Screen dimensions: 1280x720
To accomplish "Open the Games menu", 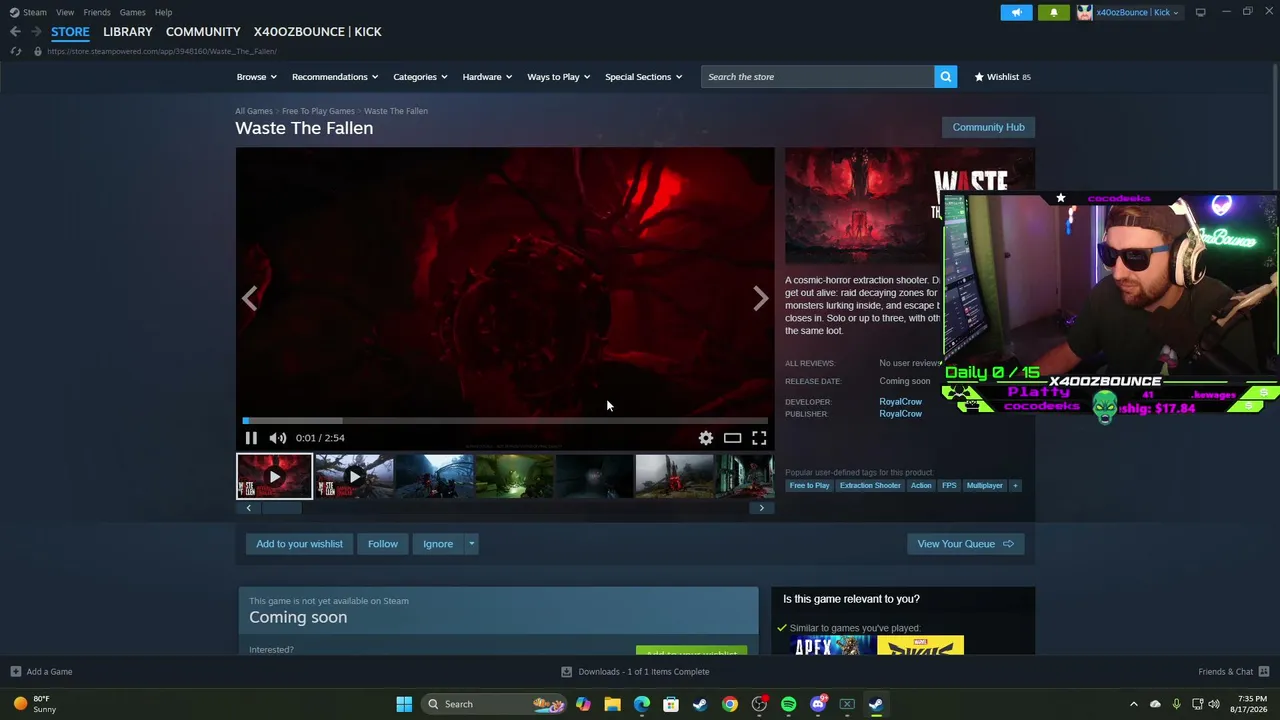I will coord(133,12).
